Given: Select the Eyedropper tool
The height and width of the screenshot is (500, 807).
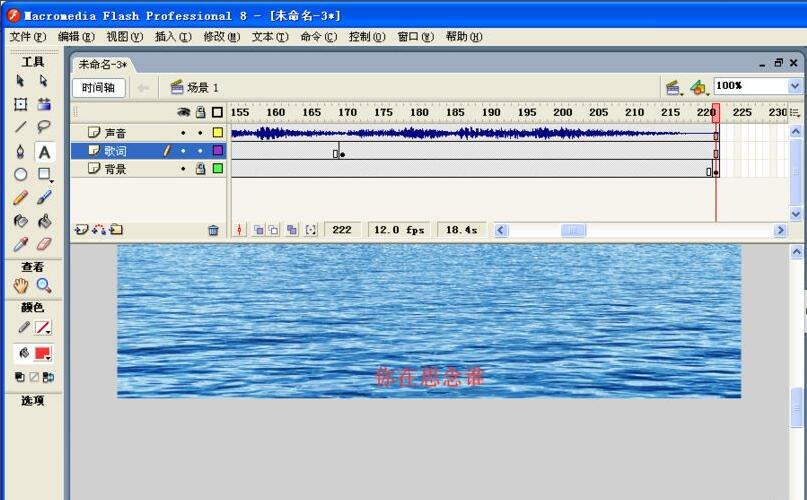Looking at the screenshot, I should click(x=20, y=244).
